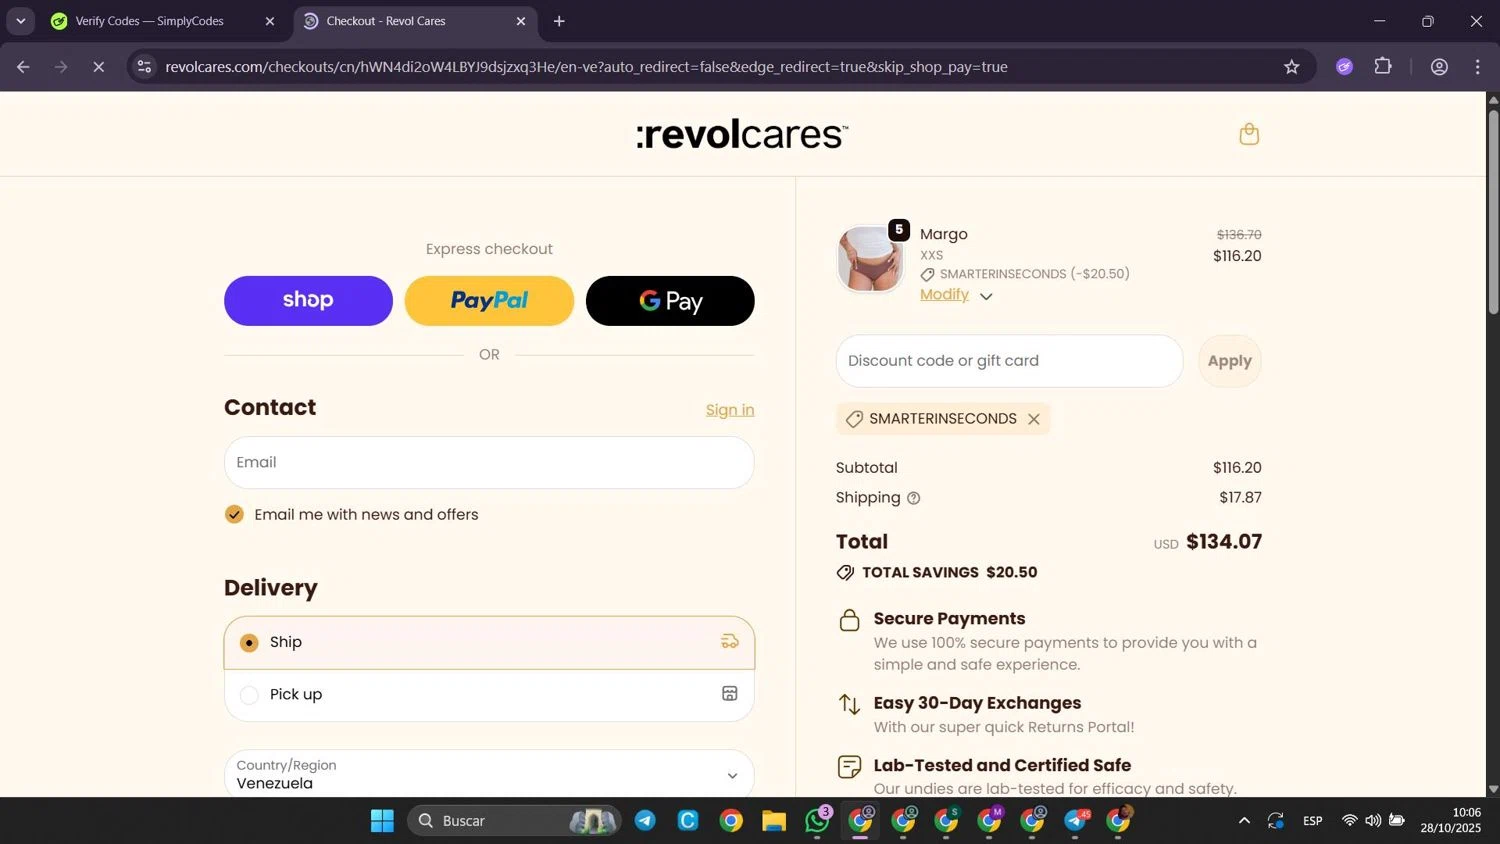This screenshot has height=844, width=1500.
Task: Click the delivery truck icon in Ship row
Action: (730, 642)
